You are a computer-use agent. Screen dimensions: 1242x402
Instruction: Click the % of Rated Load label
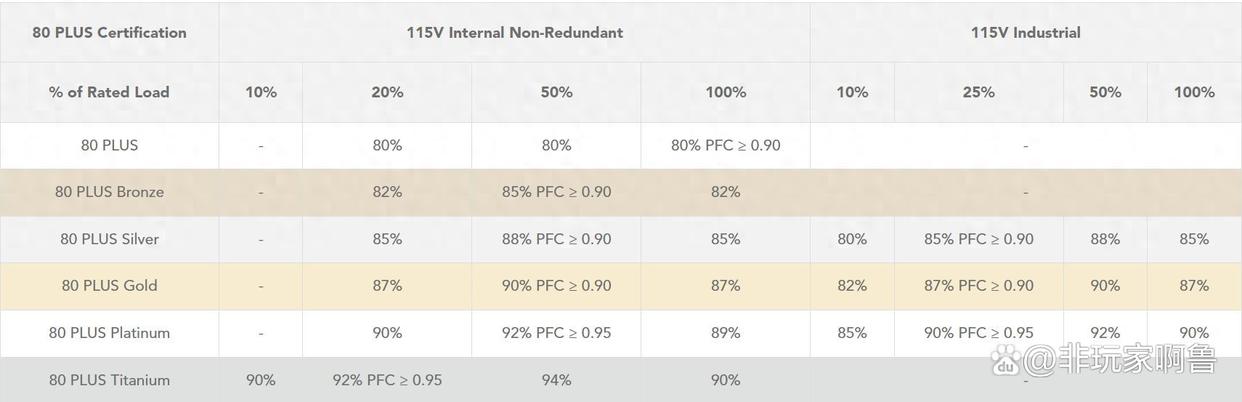109,92
